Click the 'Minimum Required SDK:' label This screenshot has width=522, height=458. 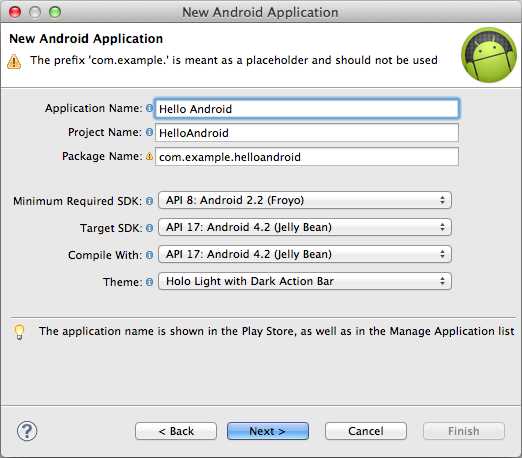78,201
